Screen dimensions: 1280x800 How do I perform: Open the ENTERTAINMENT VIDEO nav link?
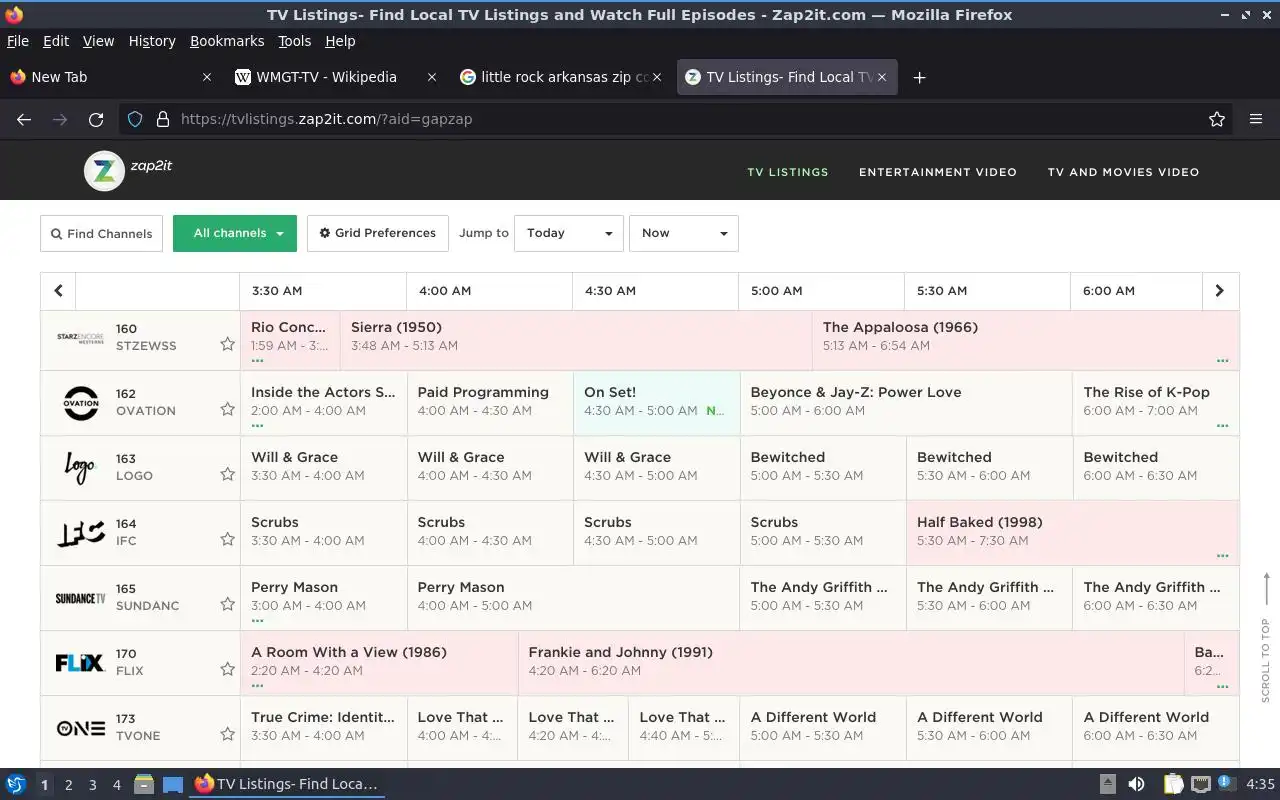pos(938,172)
